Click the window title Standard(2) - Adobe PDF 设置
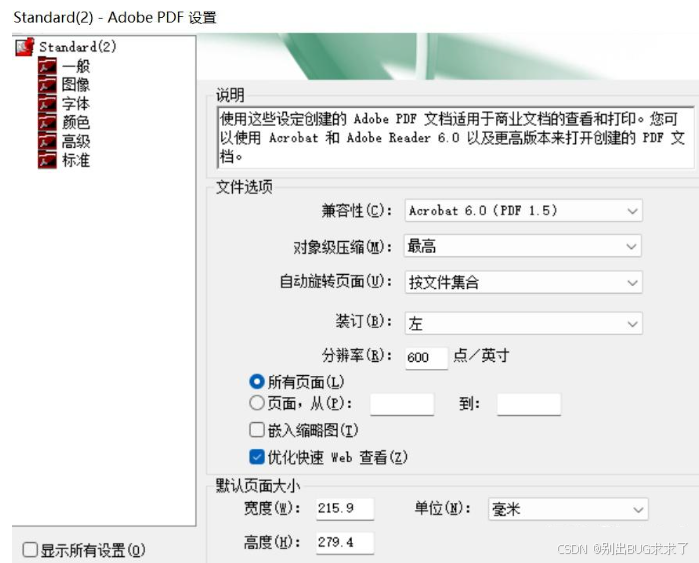Image resolution: width=699 pixels, height=563 pixels. coord(115,17)
